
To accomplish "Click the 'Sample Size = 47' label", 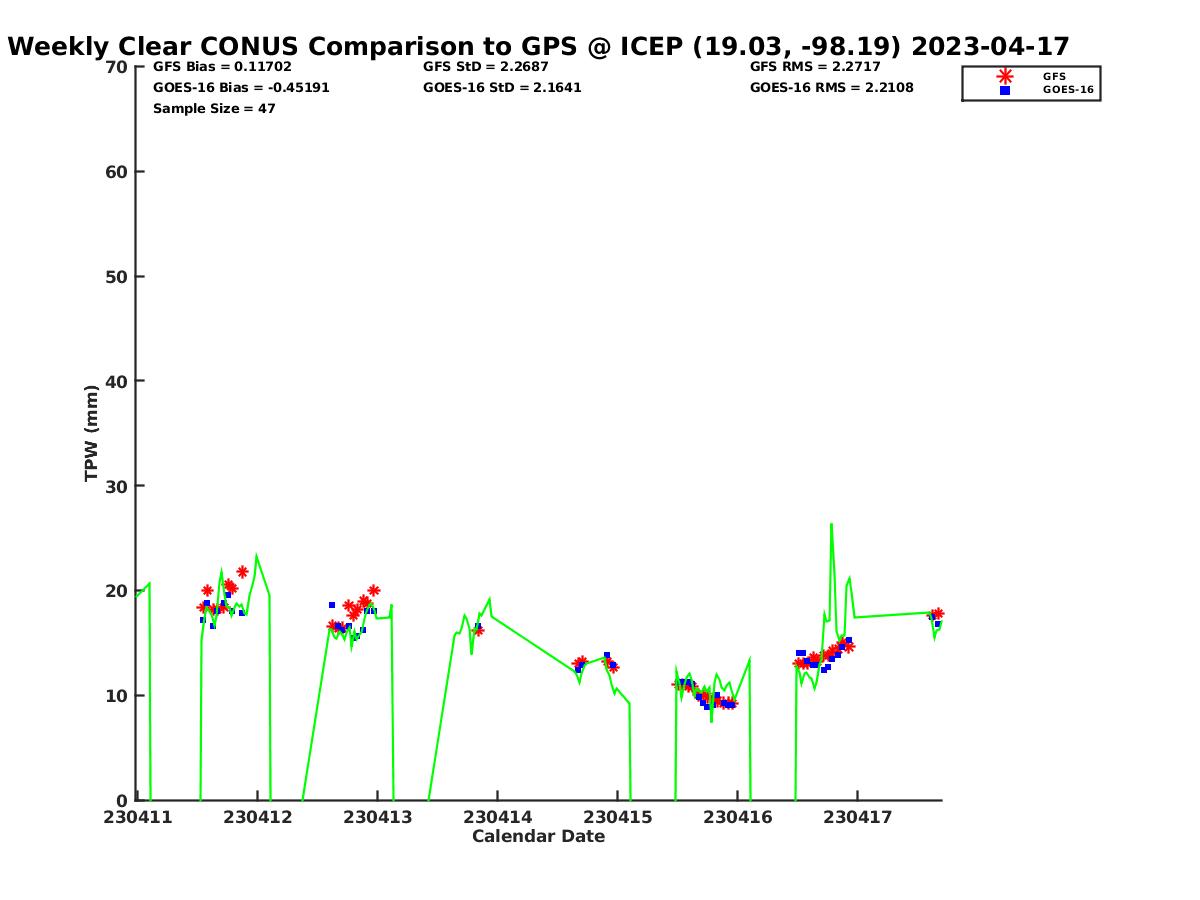I will coord(214,109).
